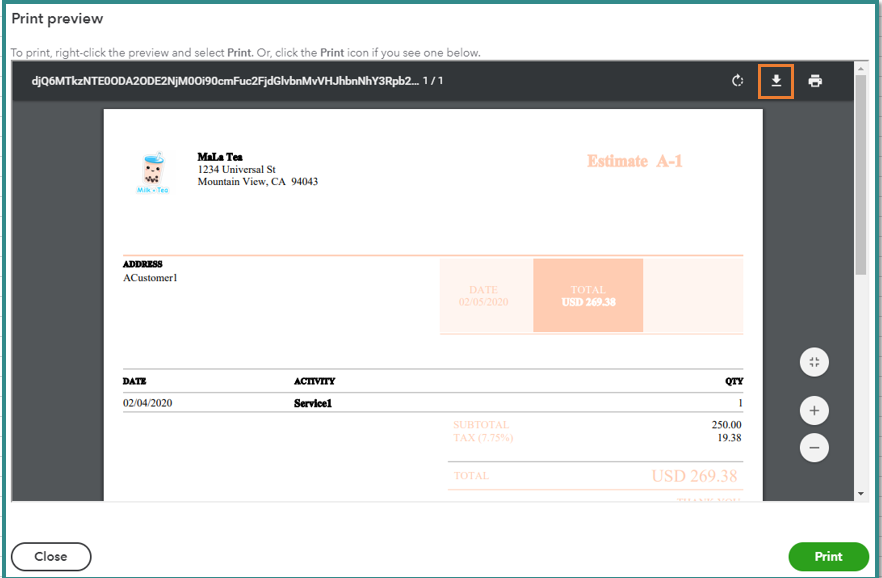Click the highlighted TOTAL USD 269.38 cell
The image size is (882, 578).
click(x=588, y=294)
